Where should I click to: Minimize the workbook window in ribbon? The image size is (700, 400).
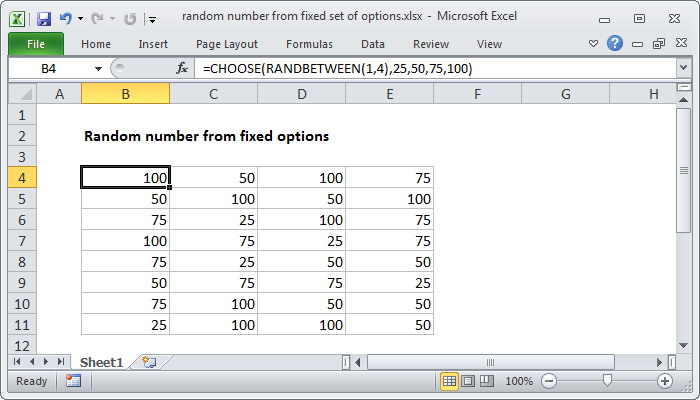coord(638,44)
